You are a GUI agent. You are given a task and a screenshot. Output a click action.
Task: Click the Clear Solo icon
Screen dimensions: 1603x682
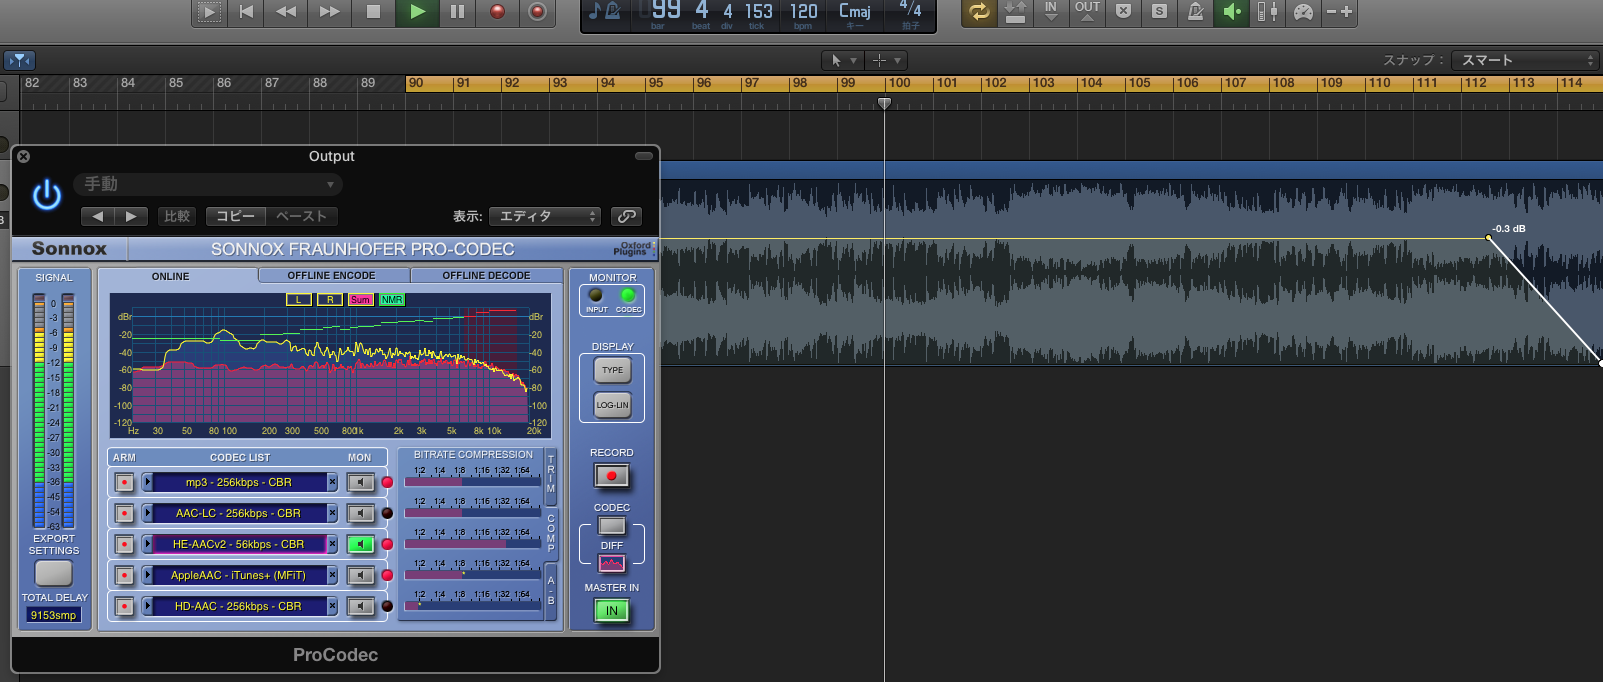(x=1123, y=12)
